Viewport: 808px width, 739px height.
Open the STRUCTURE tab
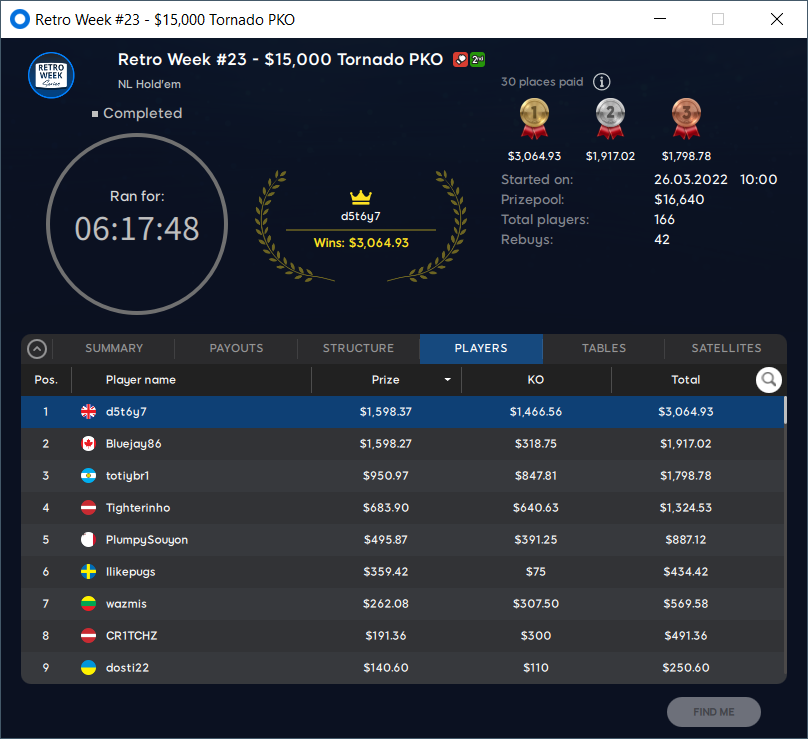359,348
